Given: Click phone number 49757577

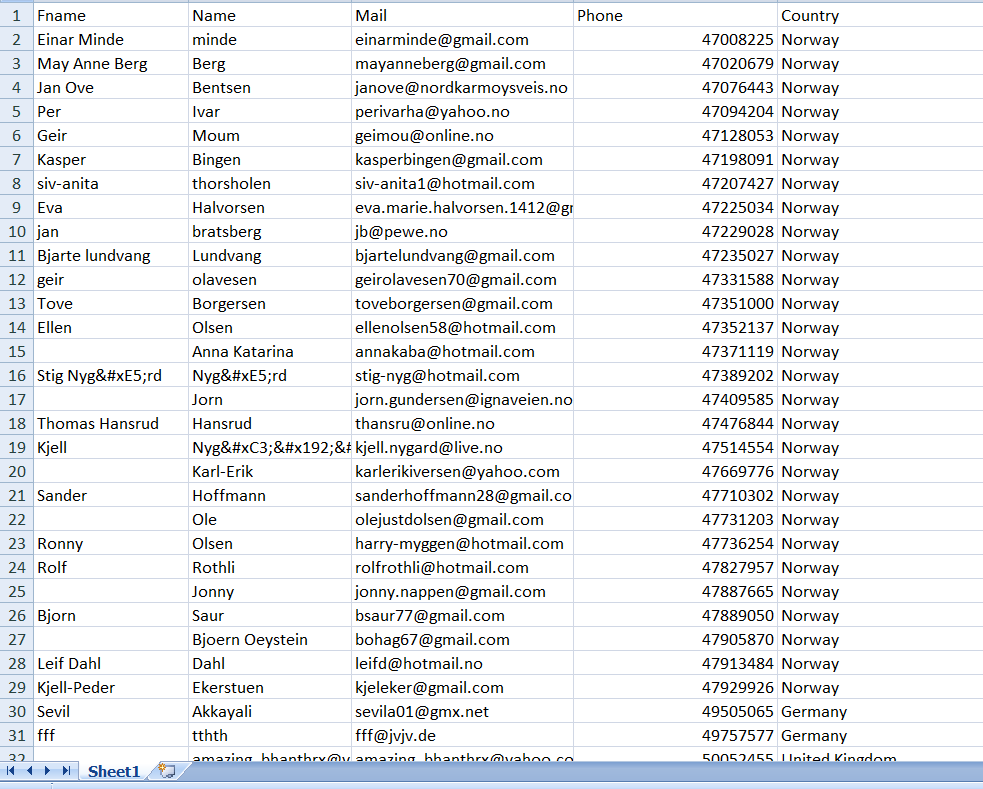Looking at the screenshot, I should (675, 735).
